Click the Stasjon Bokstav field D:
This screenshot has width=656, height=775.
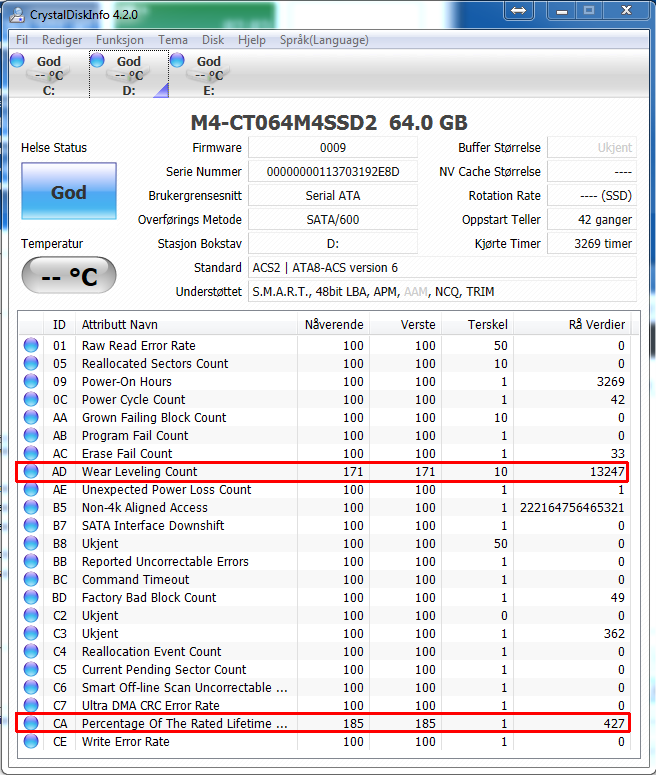(x=333, y=243)
